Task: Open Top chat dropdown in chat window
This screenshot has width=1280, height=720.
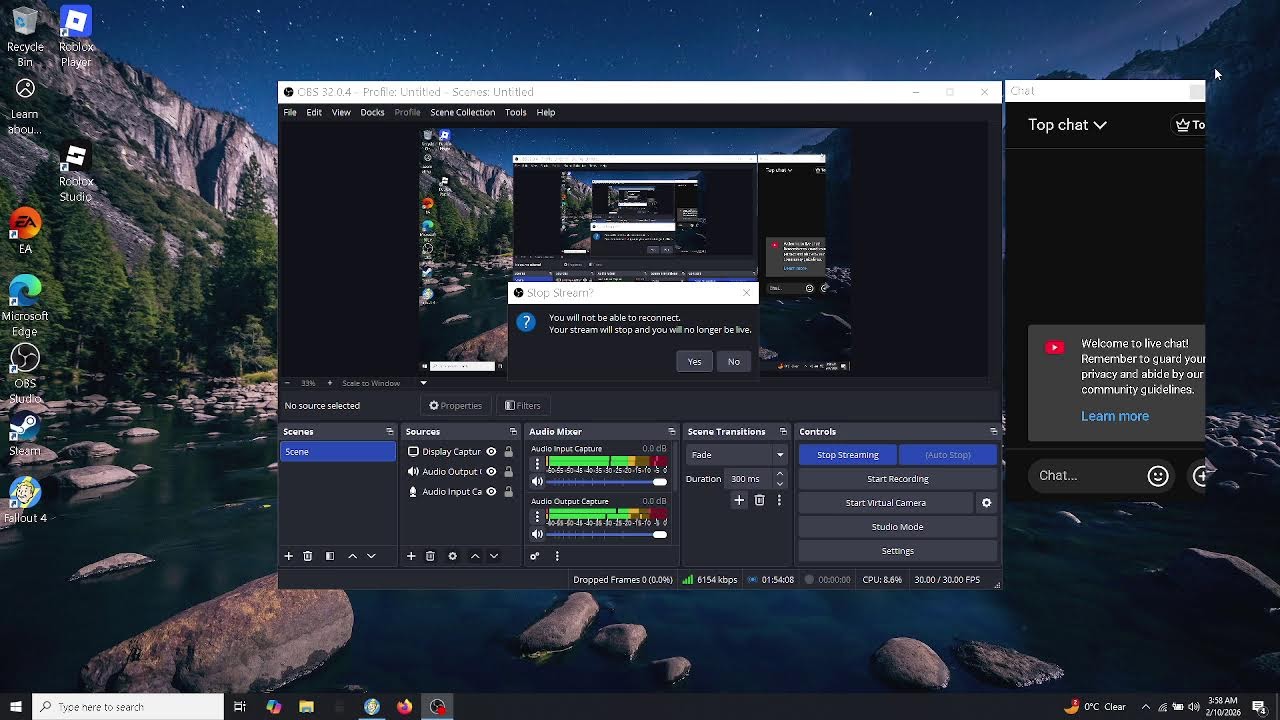Action: (1068, 125)
